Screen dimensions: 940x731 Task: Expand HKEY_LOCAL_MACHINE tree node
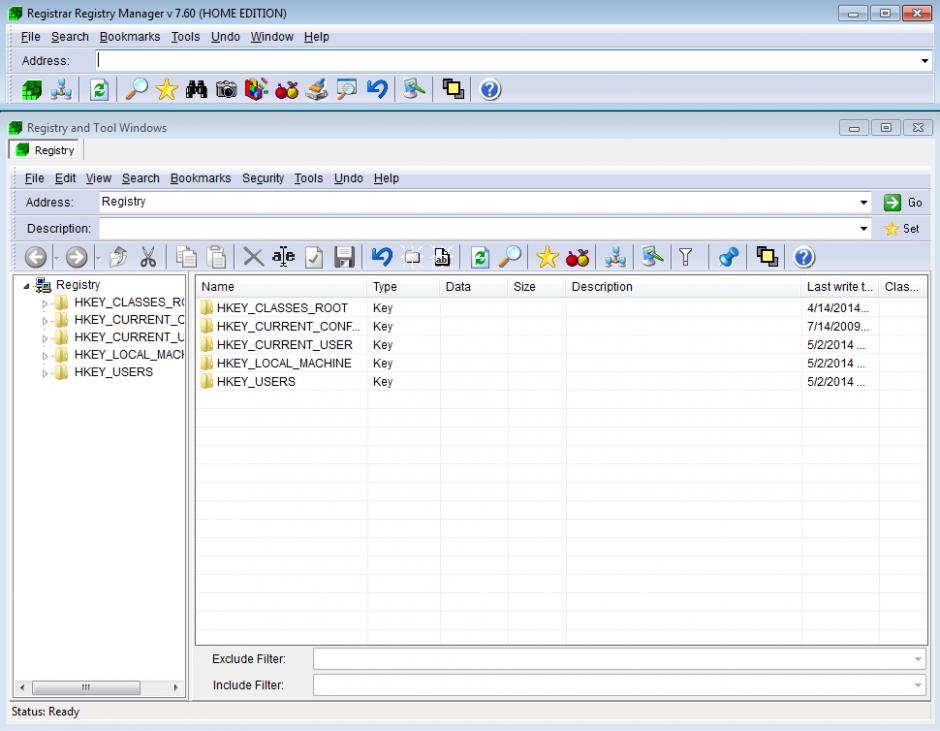coord(44,356)
